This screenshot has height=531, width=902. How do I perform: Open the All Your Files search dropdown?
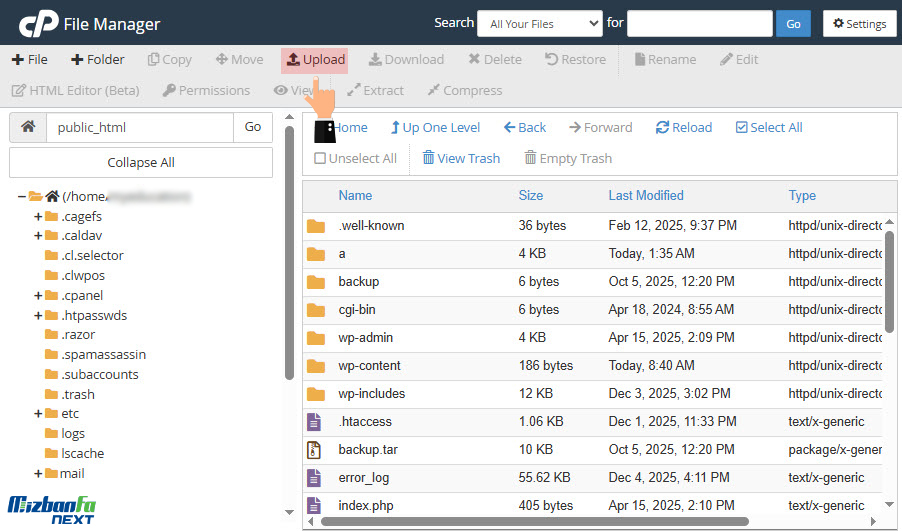[539, 24]
